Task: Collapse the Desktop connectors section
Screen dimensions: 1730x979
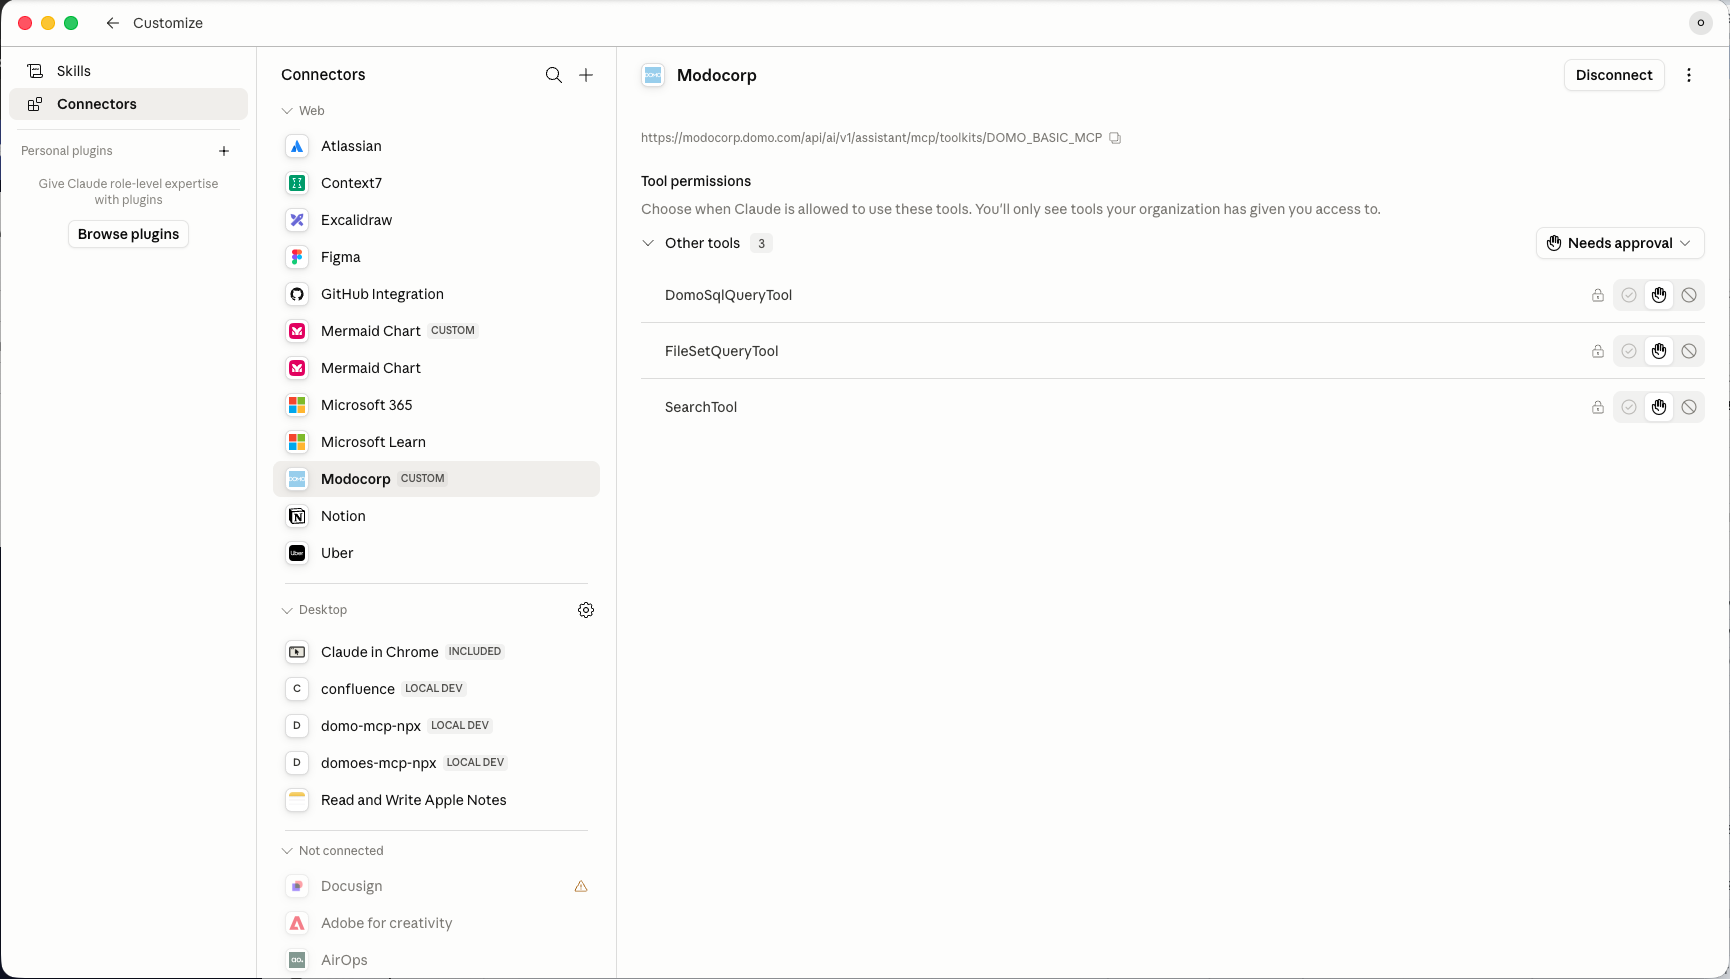Action: coord(287,610)
